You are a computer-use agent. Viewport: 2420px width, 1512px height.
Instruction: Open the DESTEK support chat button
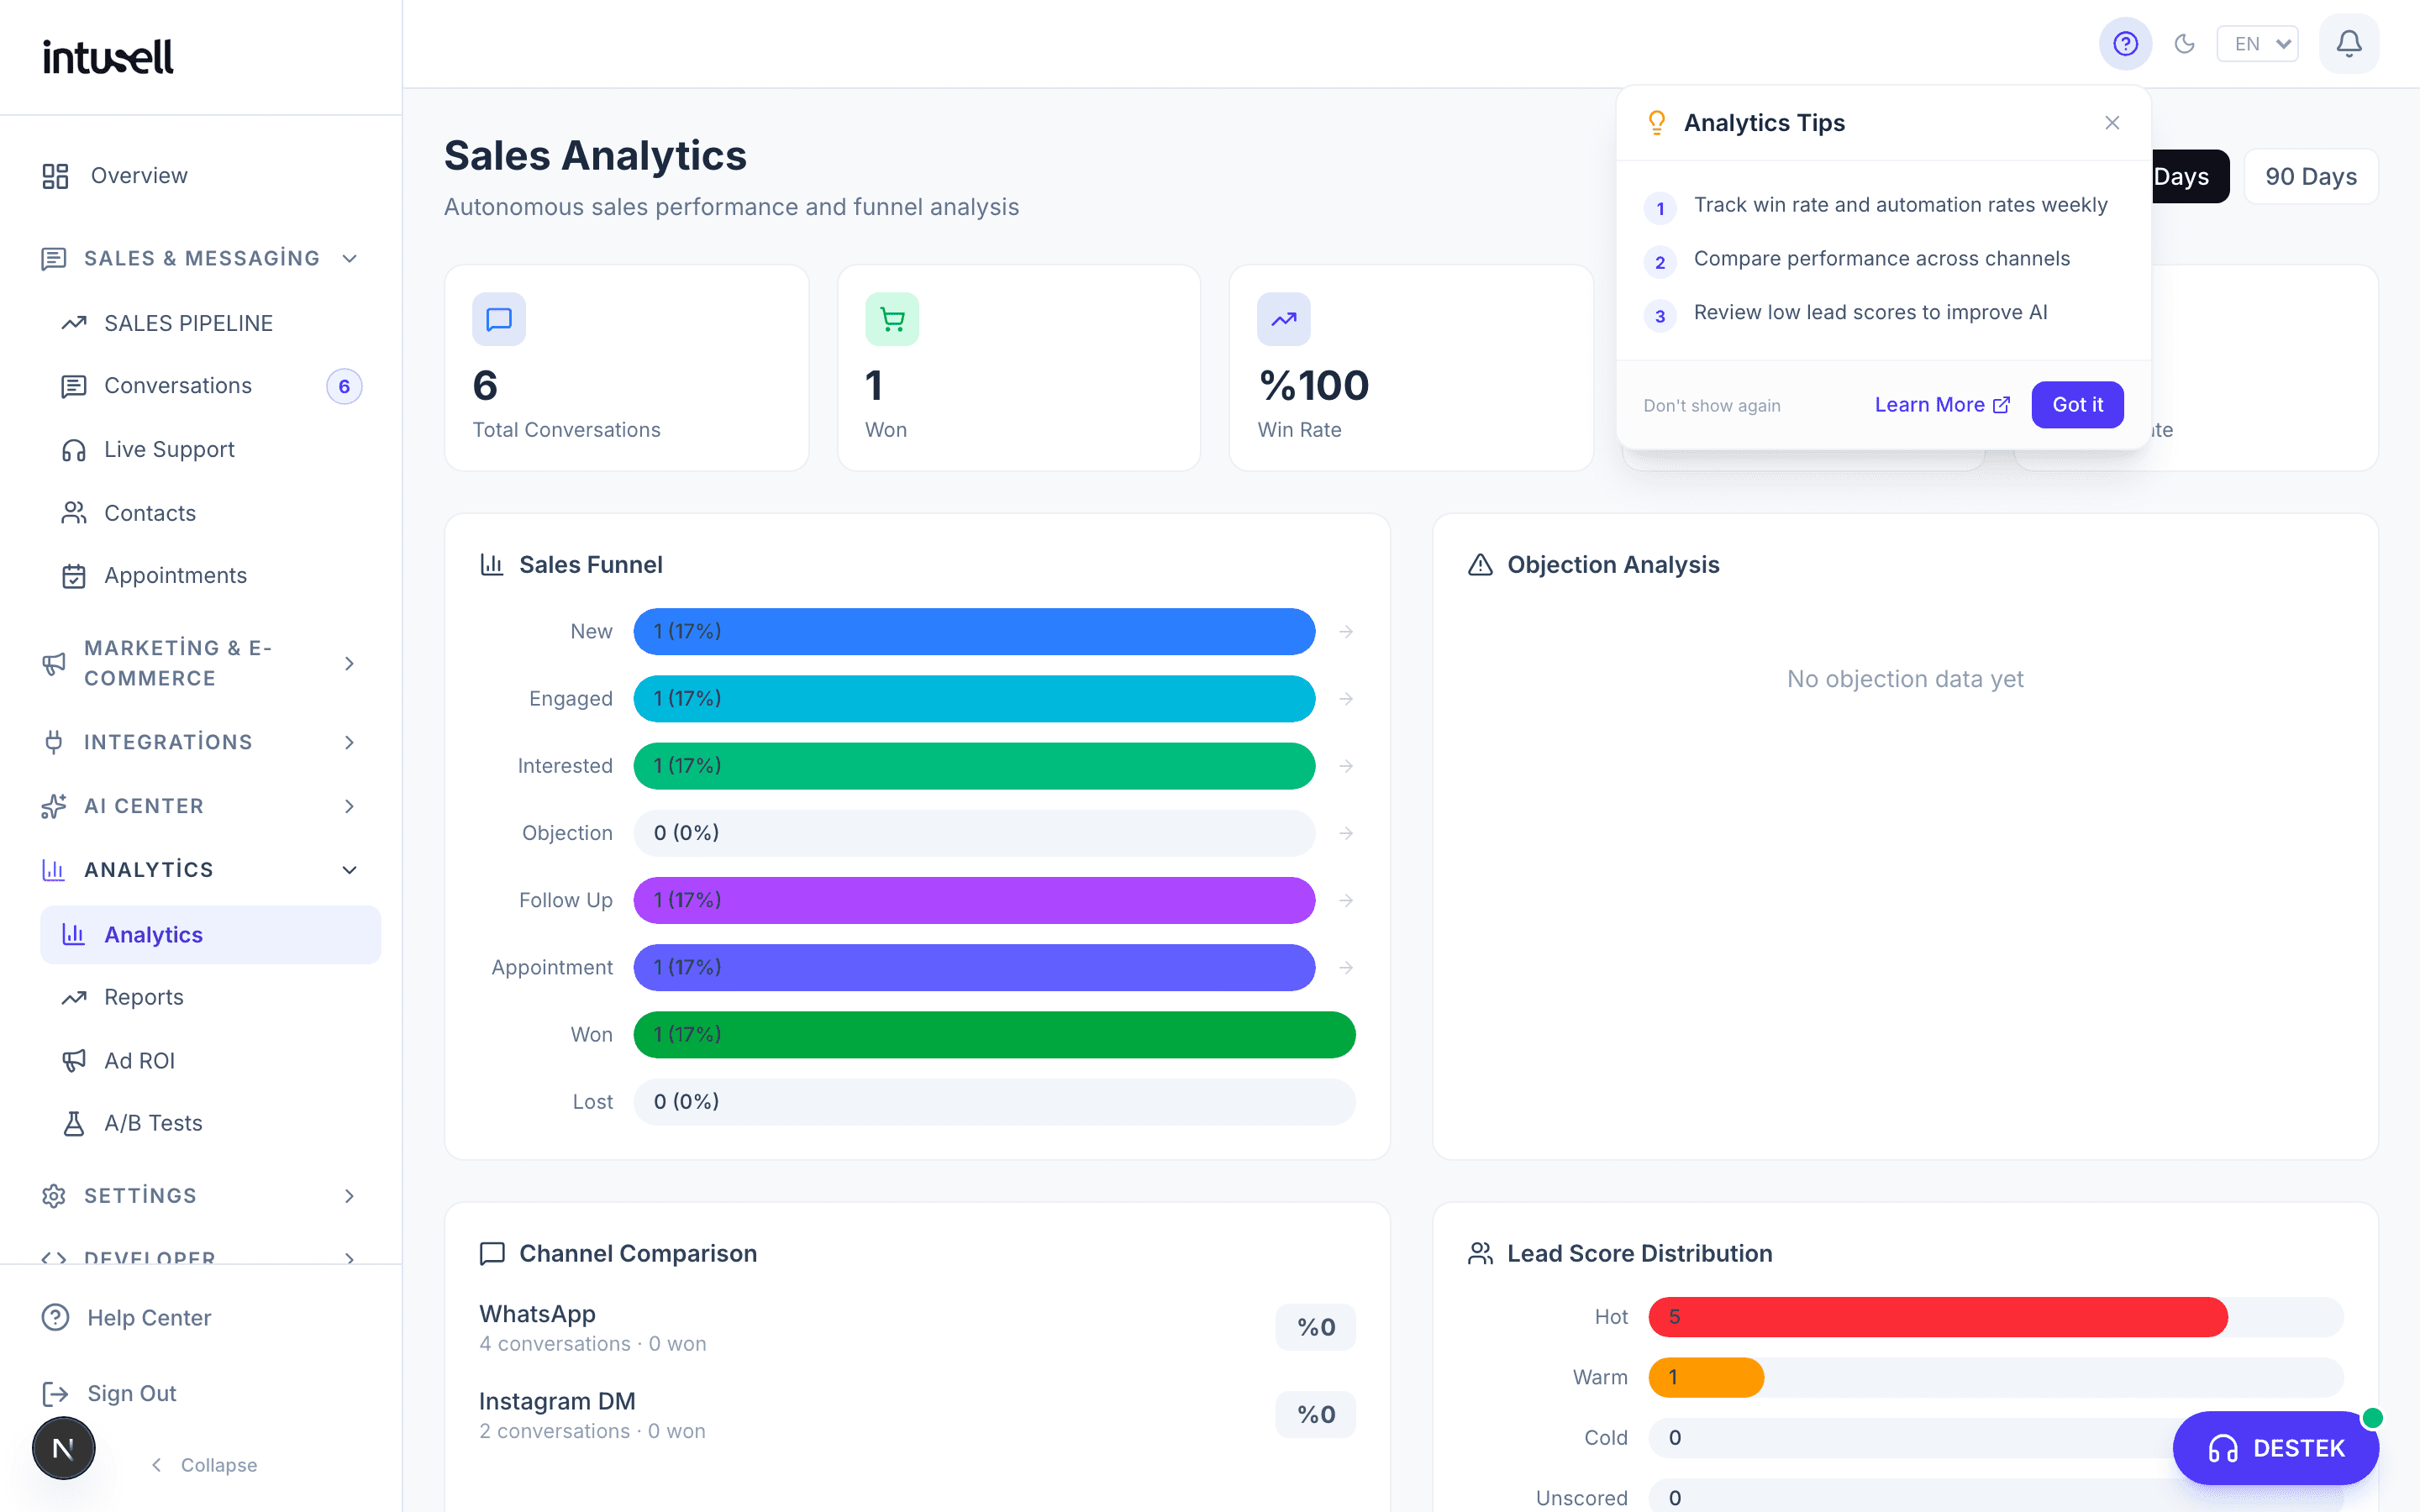2276,1447
